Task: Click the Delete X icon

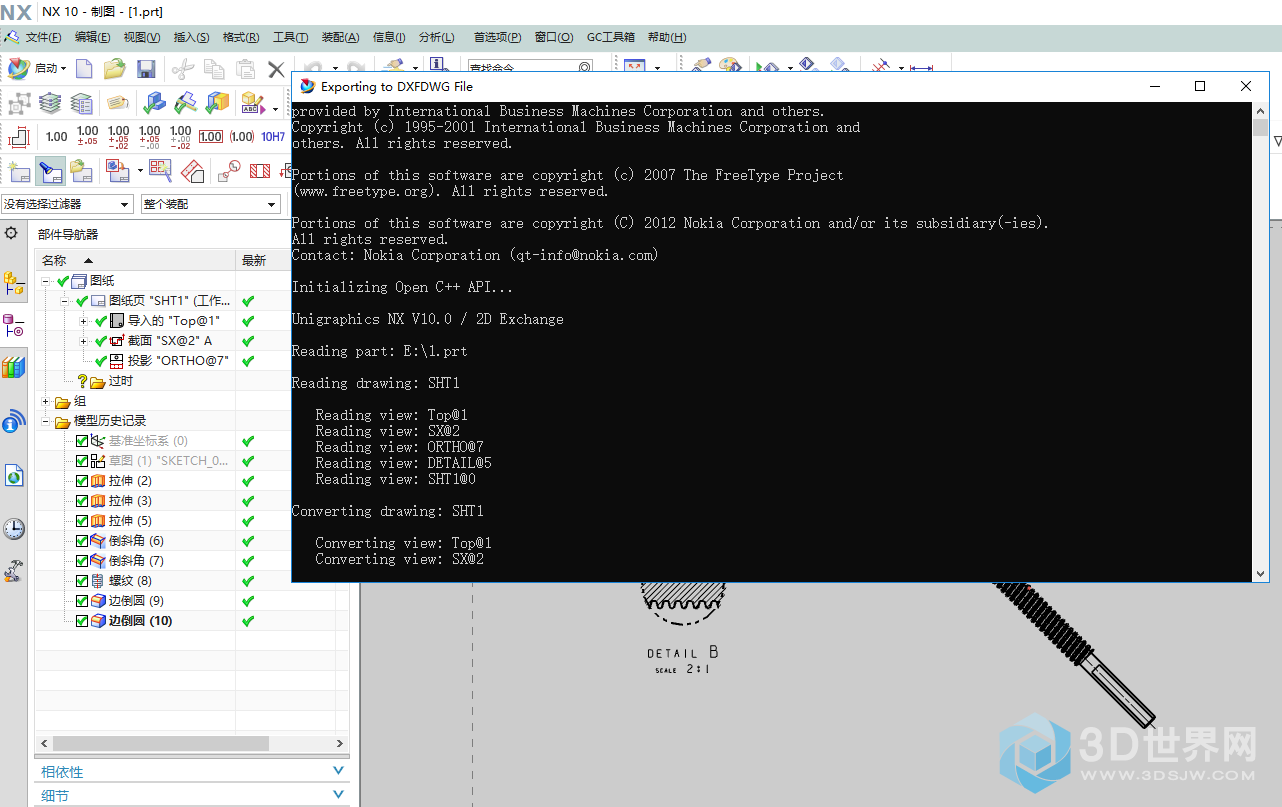Action: tap(276, 69)
